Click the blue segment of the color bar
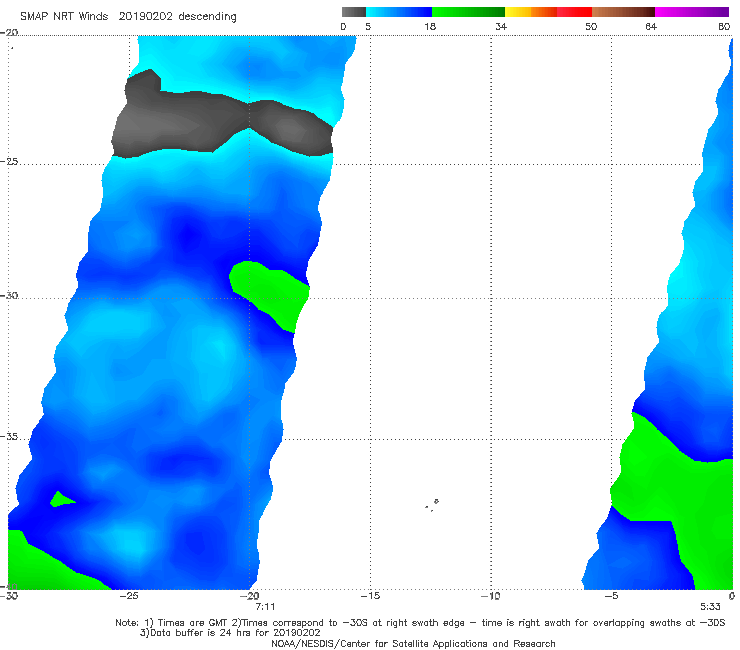This screenshot has height=650, width=740. click(x=399, y=12)
